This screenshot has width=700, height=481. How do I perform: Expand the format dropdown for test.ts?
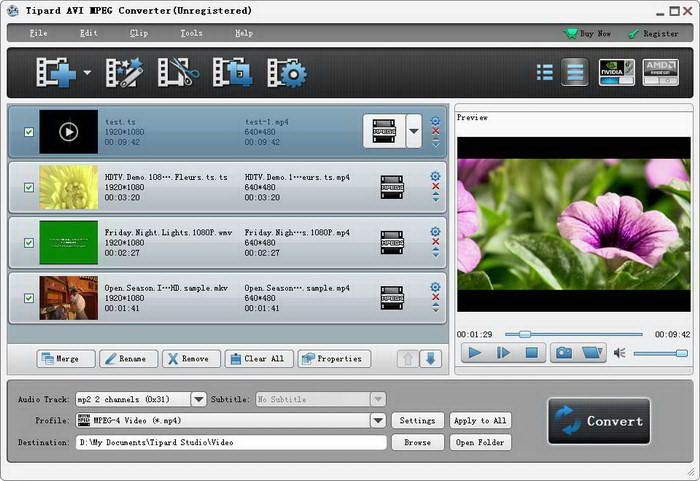click(414, 131)
